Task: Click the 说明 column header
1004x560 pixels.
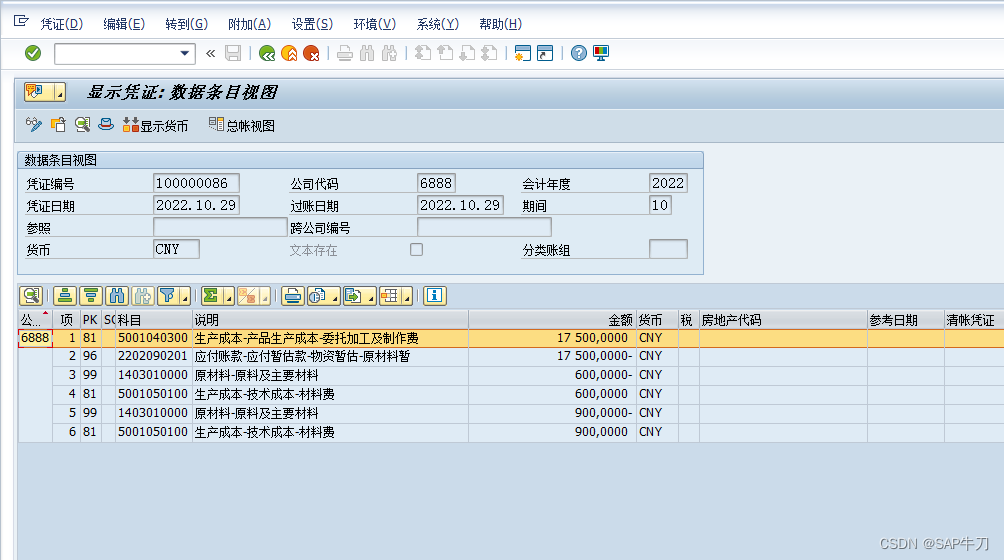Action: [330, 320]
